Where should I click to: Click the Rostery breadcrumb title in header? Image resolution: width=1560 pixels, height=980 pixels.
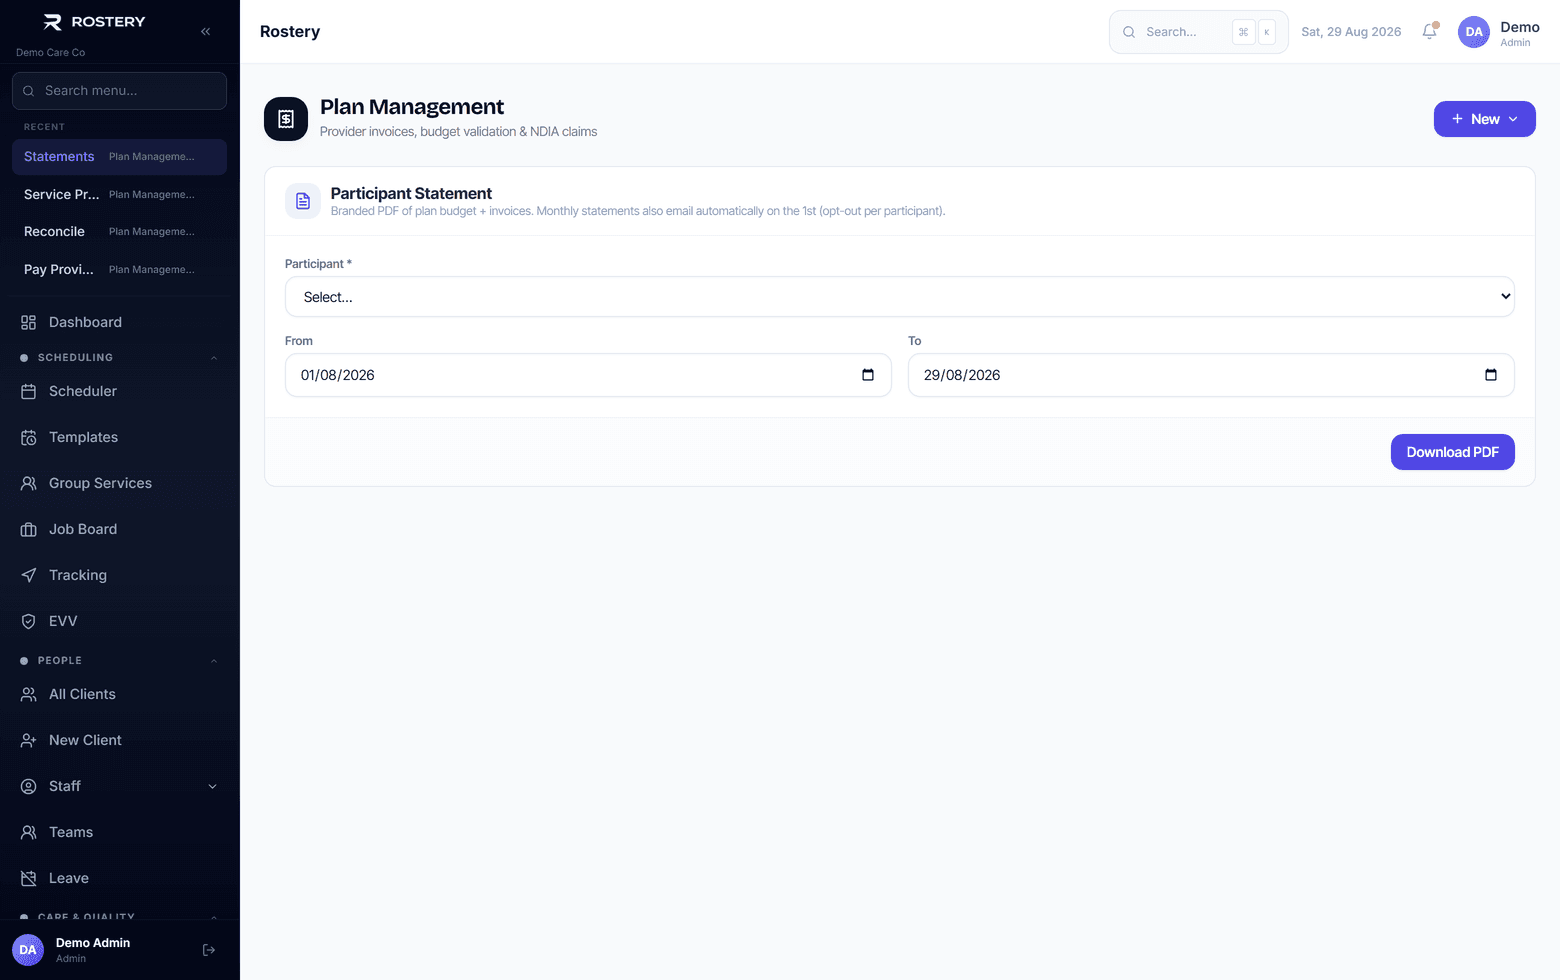click(x=290, y=32)
